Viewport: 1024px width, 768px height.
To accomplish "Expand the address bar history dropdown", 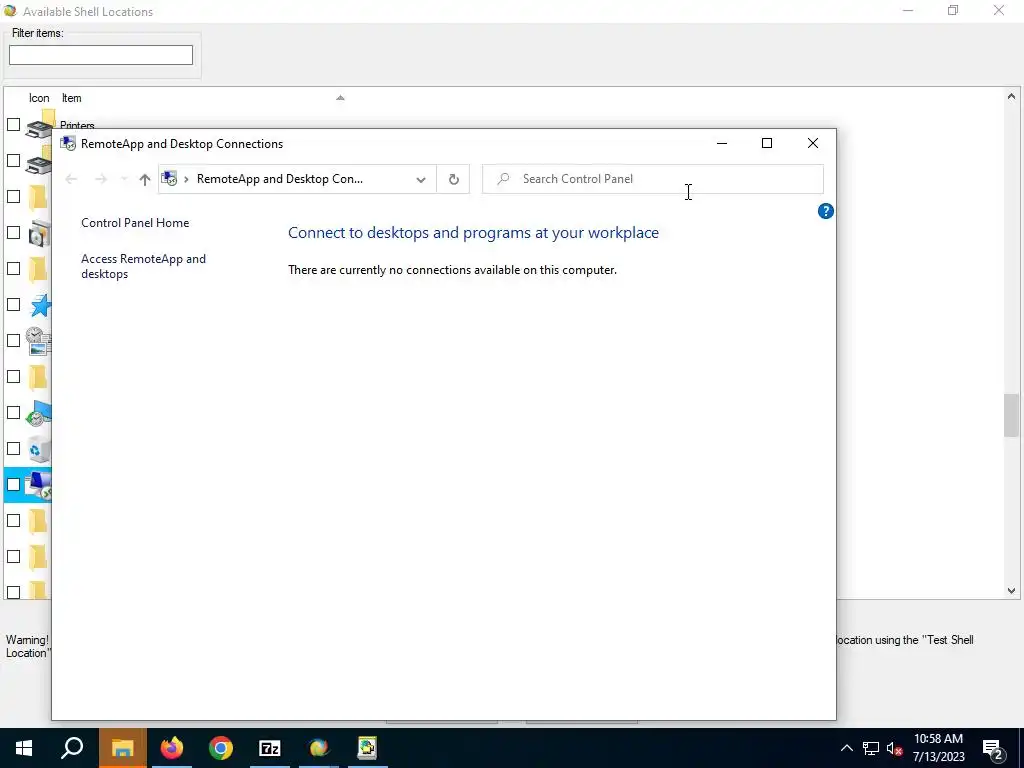I will click(x=421, y=180).
